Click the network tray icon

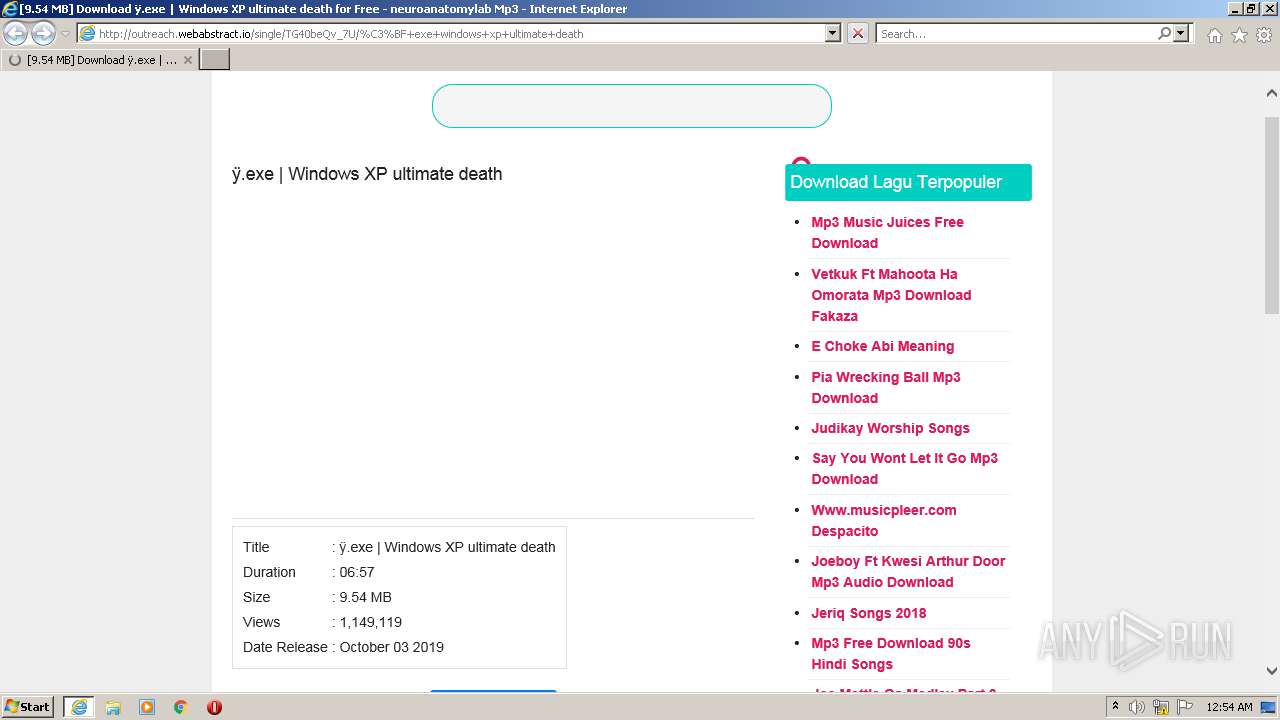tap(1161, 707)
